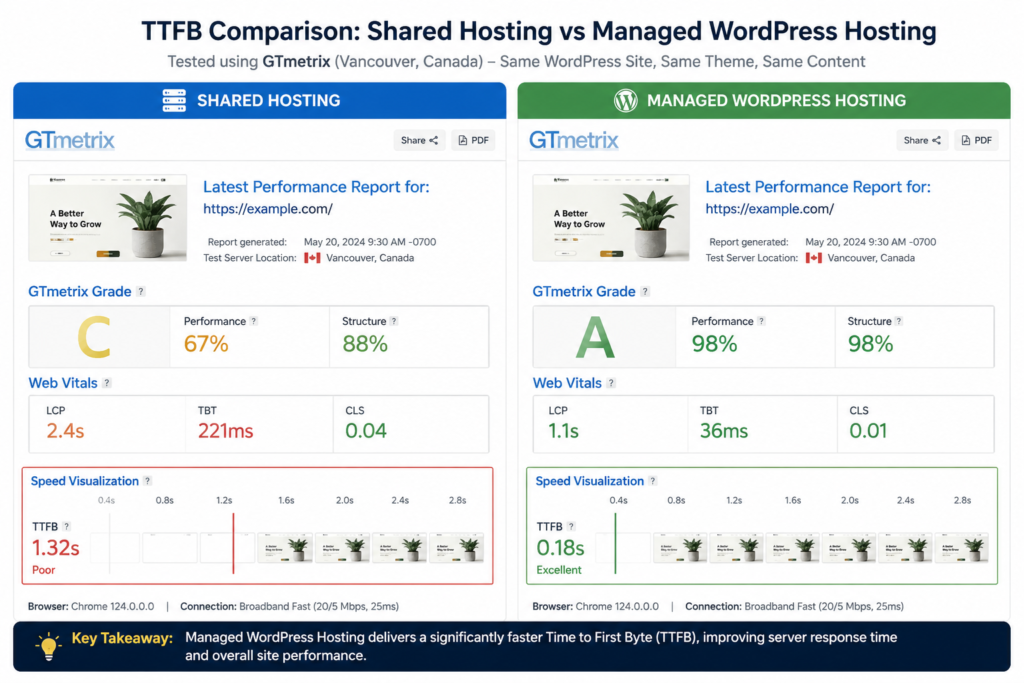Open example.com link in Shared Hosting report
Image resolution: width=1024 pixels, height=683 pixels.
[268, 209]
